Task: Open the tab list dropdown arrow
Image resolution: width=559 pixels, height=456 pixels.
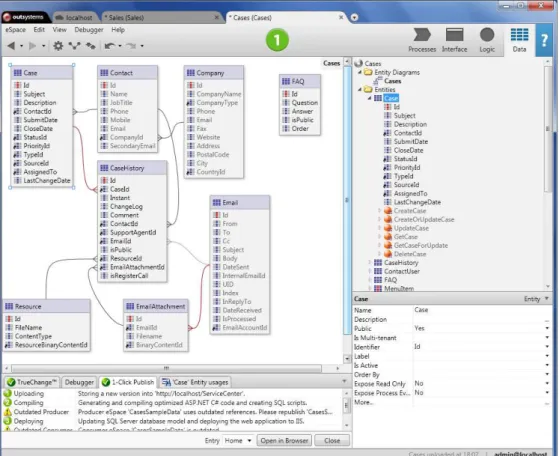Action: point(354,17)
